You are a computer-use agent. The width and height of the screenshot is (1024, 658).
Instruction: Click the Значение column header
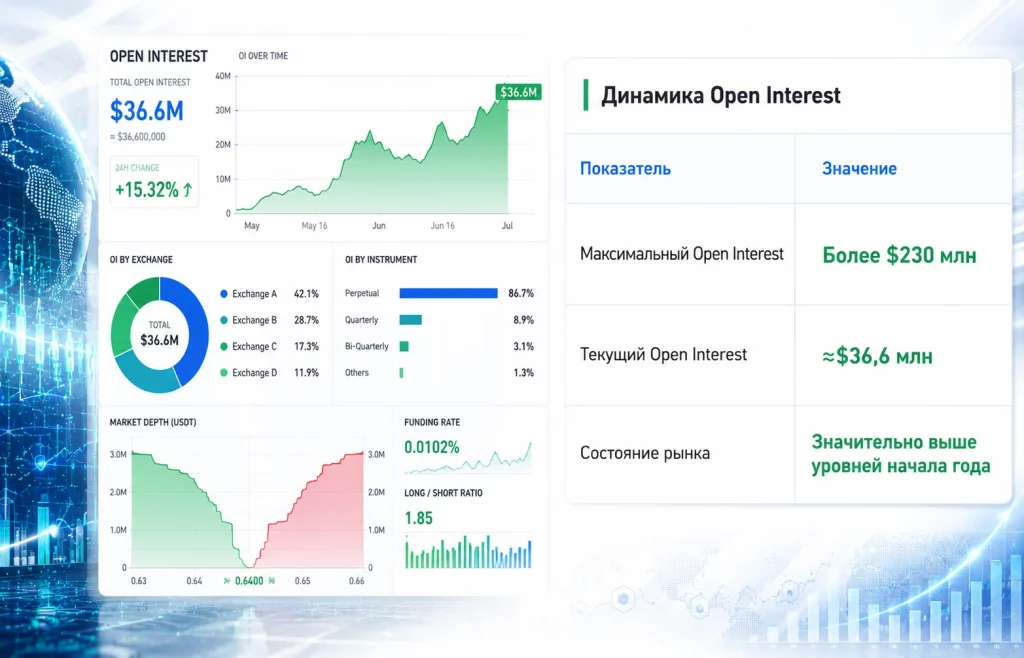pyautogui.click(x=859, y=168)
